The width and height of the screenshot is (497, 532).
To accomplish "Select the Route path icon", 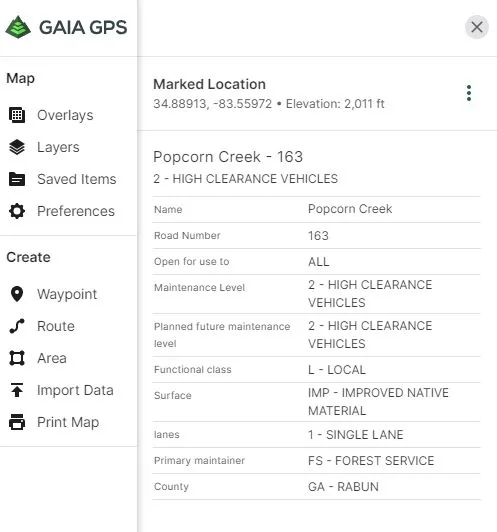I will coord(17,326).
